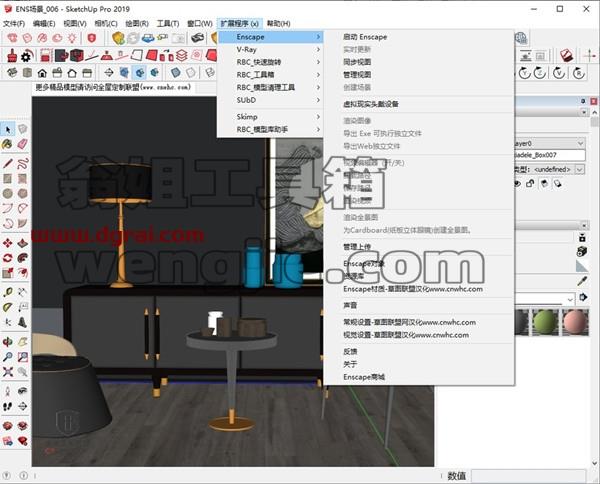Open the Layer0 layer dropdown

pyautogui.click(x=548, y=143)
